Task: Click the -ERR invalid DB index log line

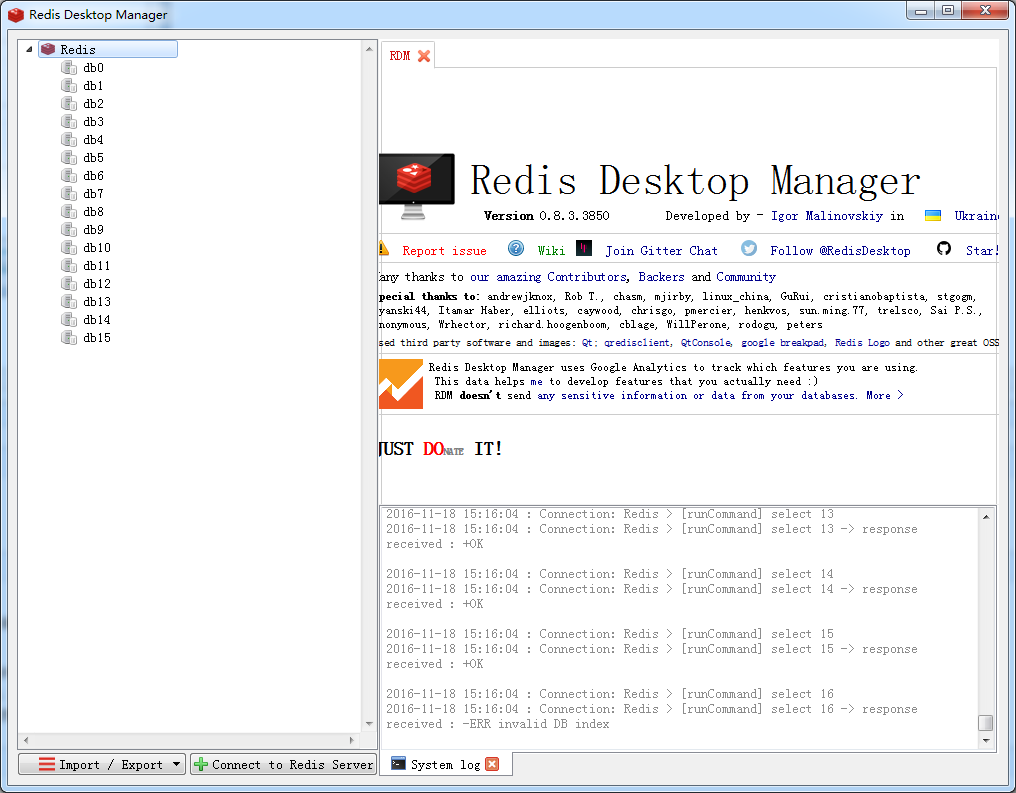Action: [x=498, y=724]
